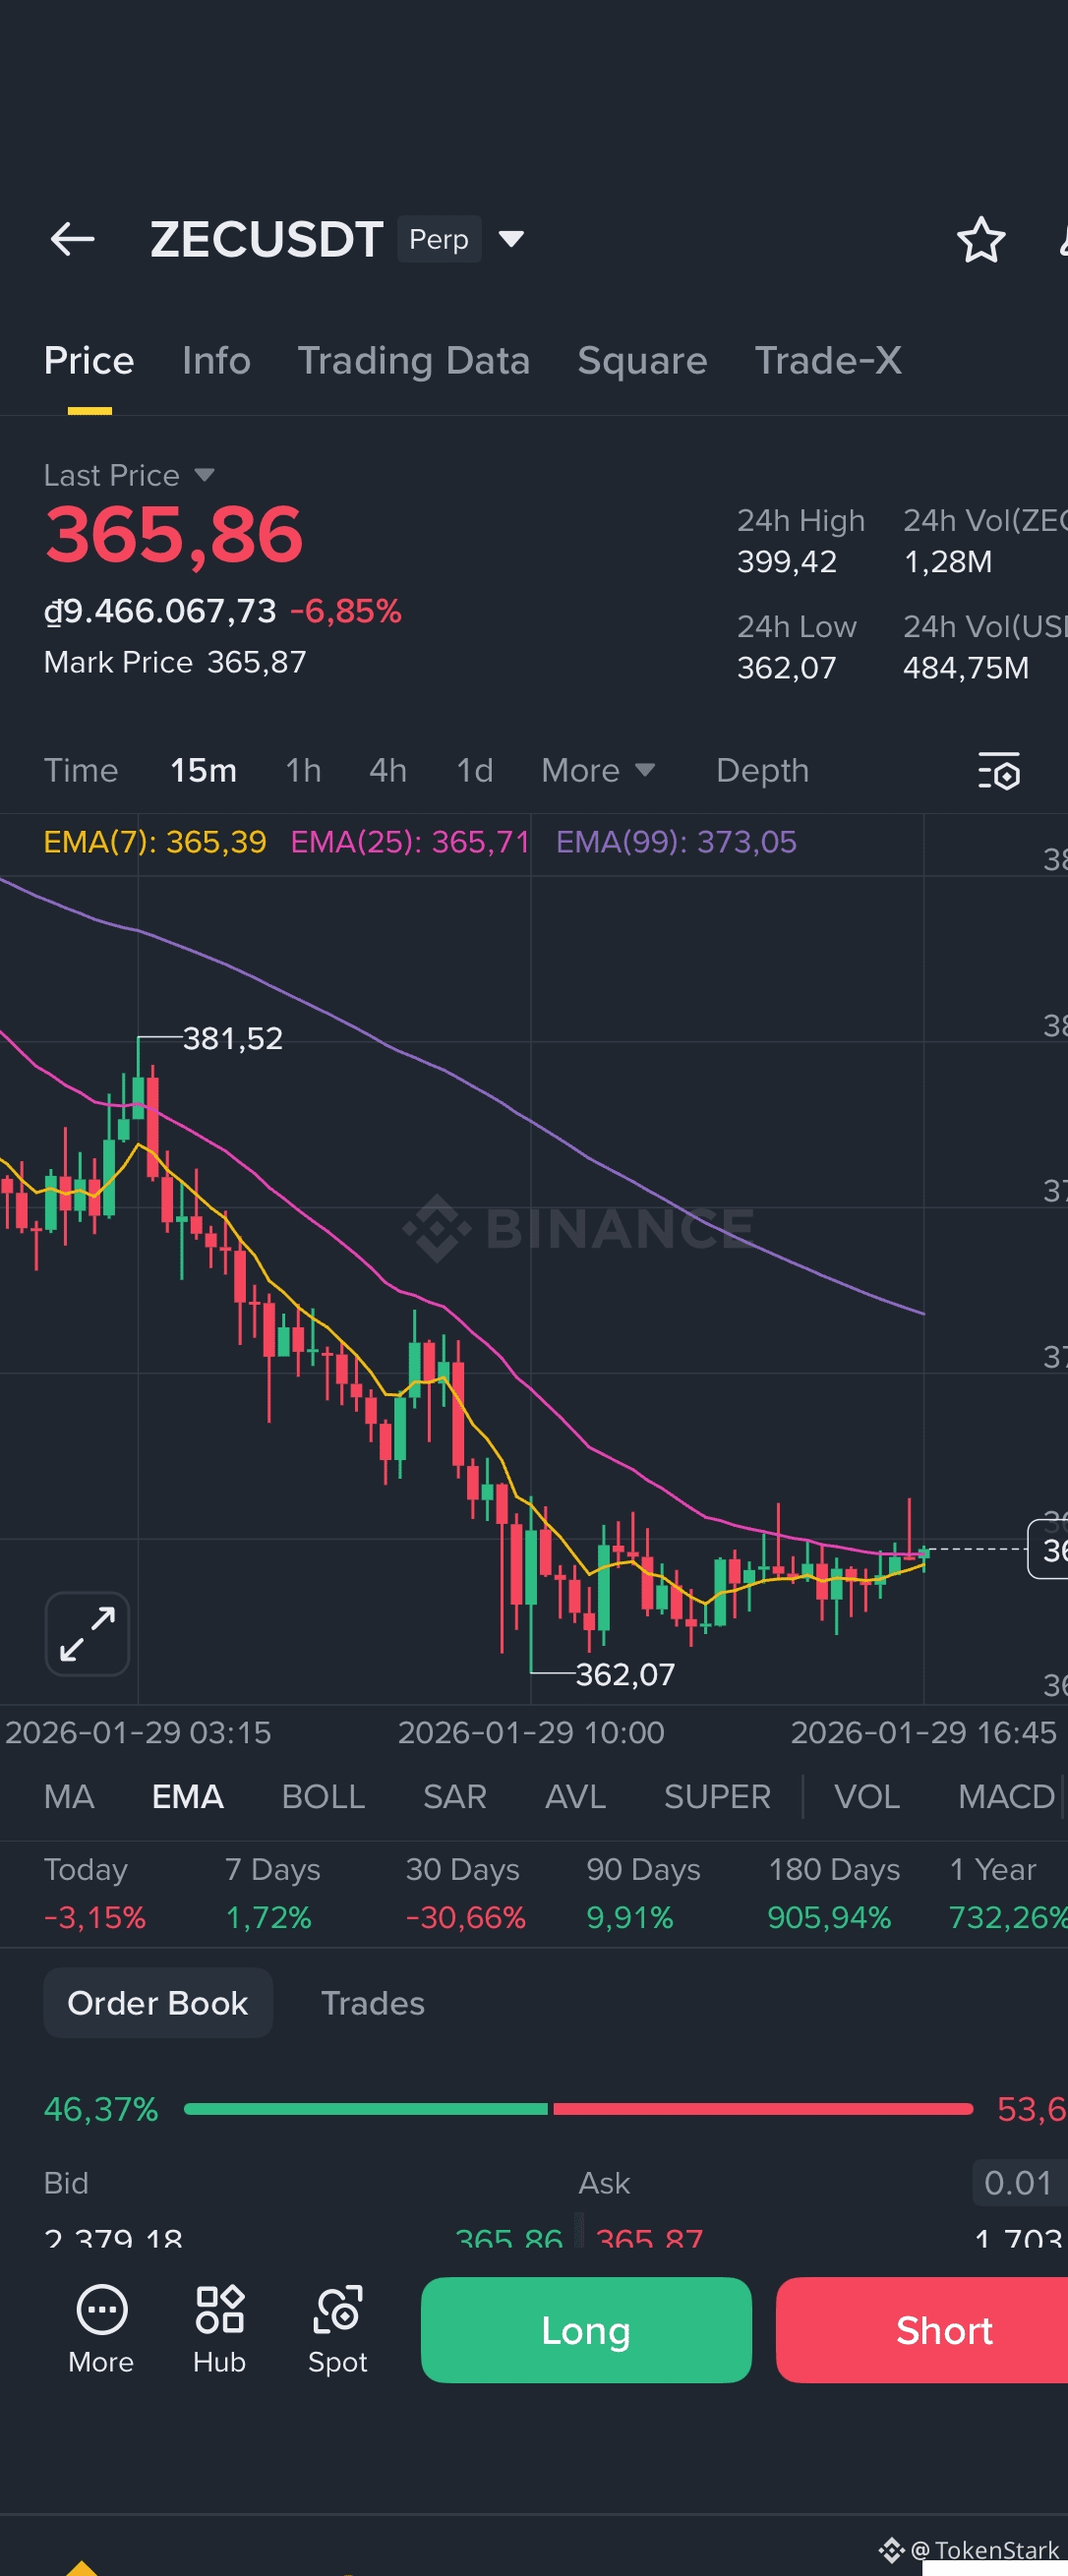This screenshot has width=1068, height=2576.
Task: Open order book precision 0.01 selector
Action: pos(1019,2182)
